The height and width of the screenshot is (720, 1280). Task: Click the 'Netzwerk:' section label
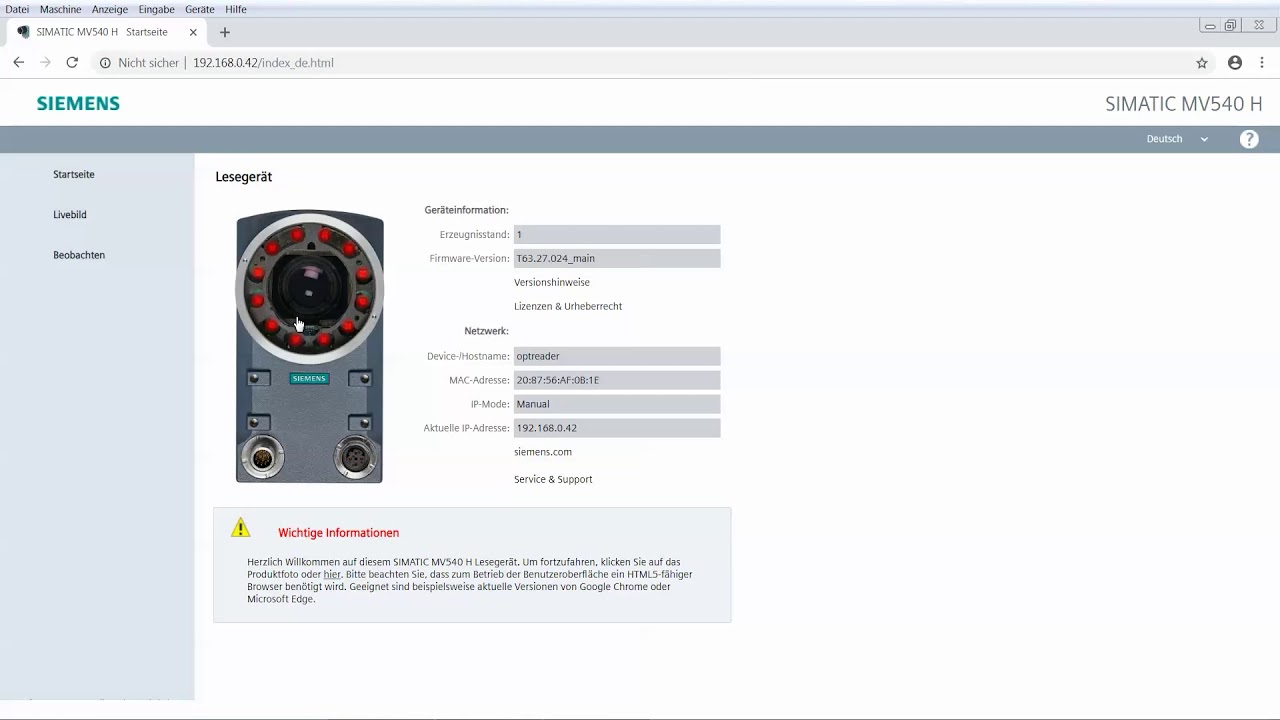pos(486,331)
